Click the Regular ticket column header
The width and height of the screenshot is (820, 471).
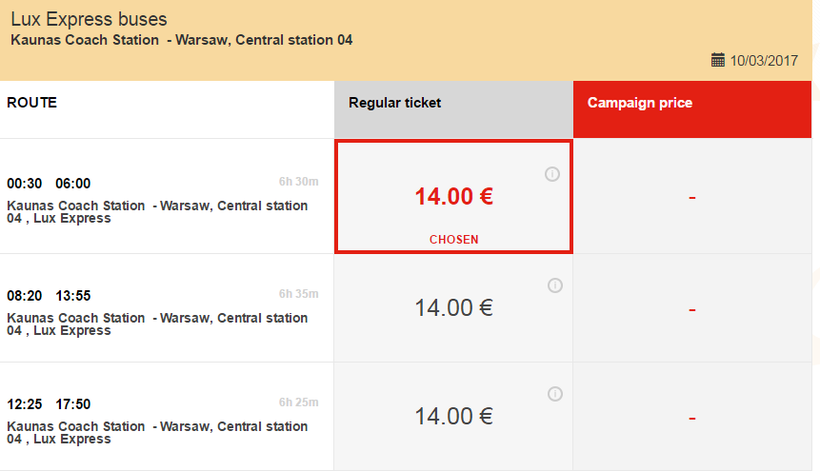point(453,103)
